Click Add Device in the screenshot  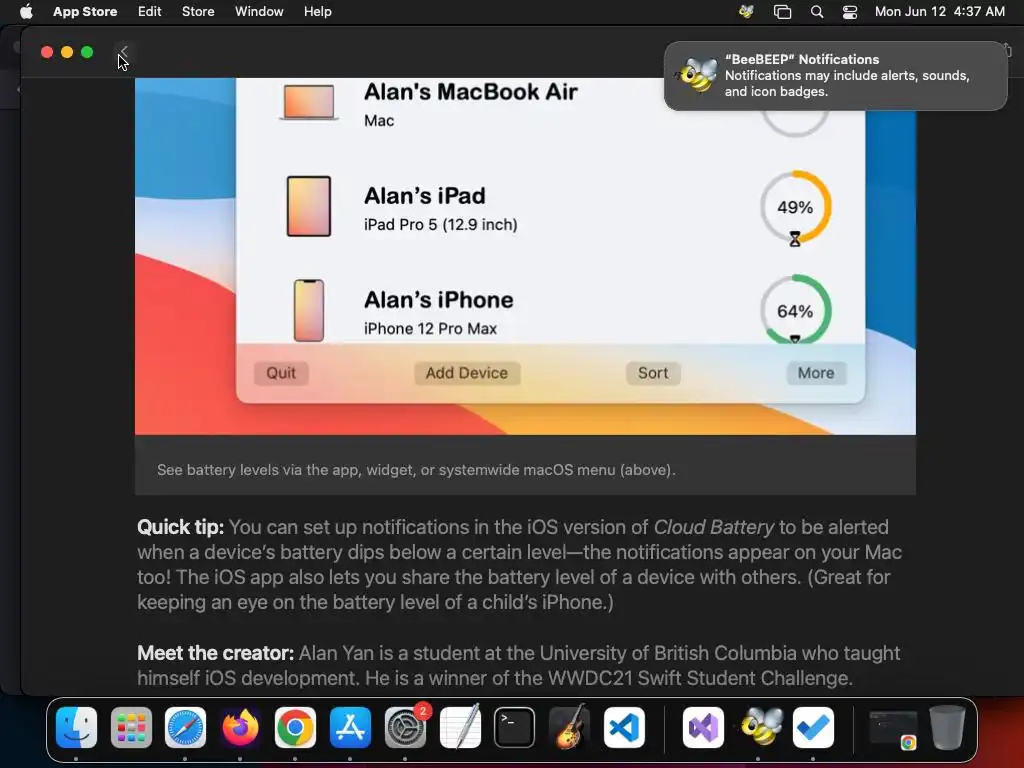pyautogui.click(x=467, y=373)
